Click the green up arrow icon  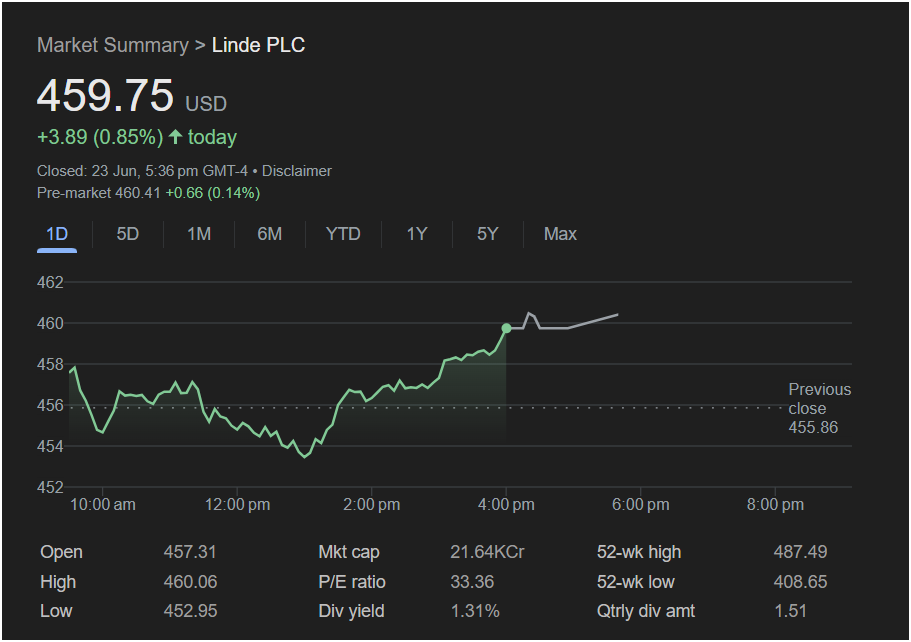(176, 137)
